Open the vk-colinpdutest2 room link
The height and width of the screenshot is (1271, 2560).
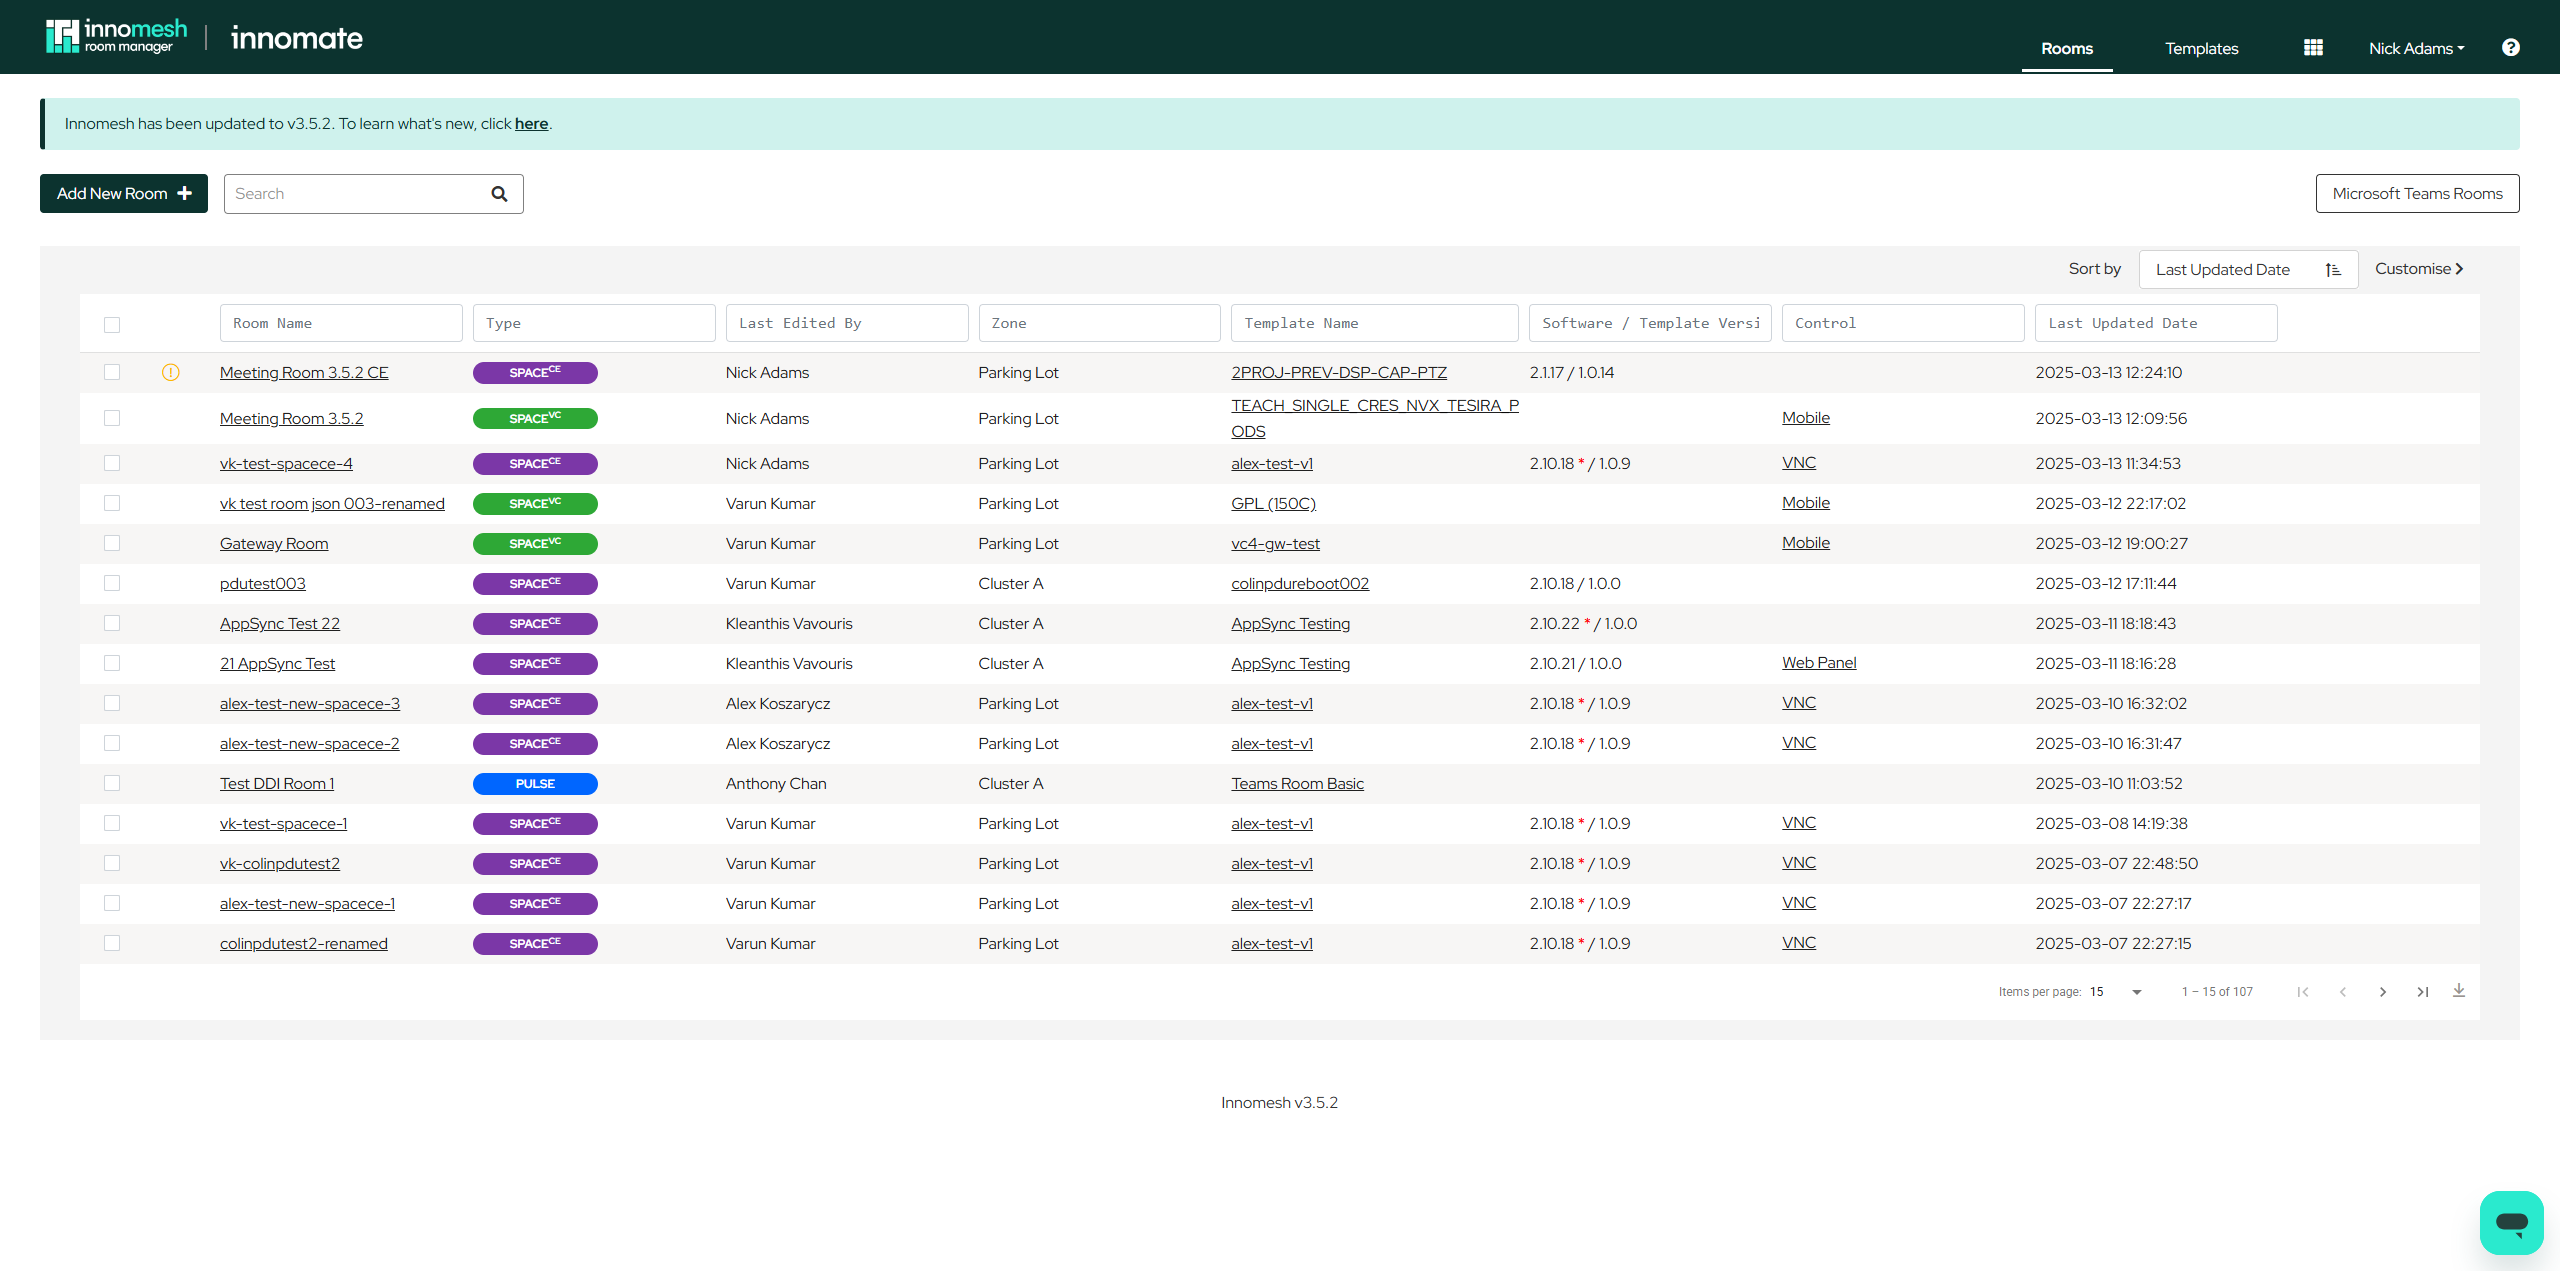[x=280, y=864]
